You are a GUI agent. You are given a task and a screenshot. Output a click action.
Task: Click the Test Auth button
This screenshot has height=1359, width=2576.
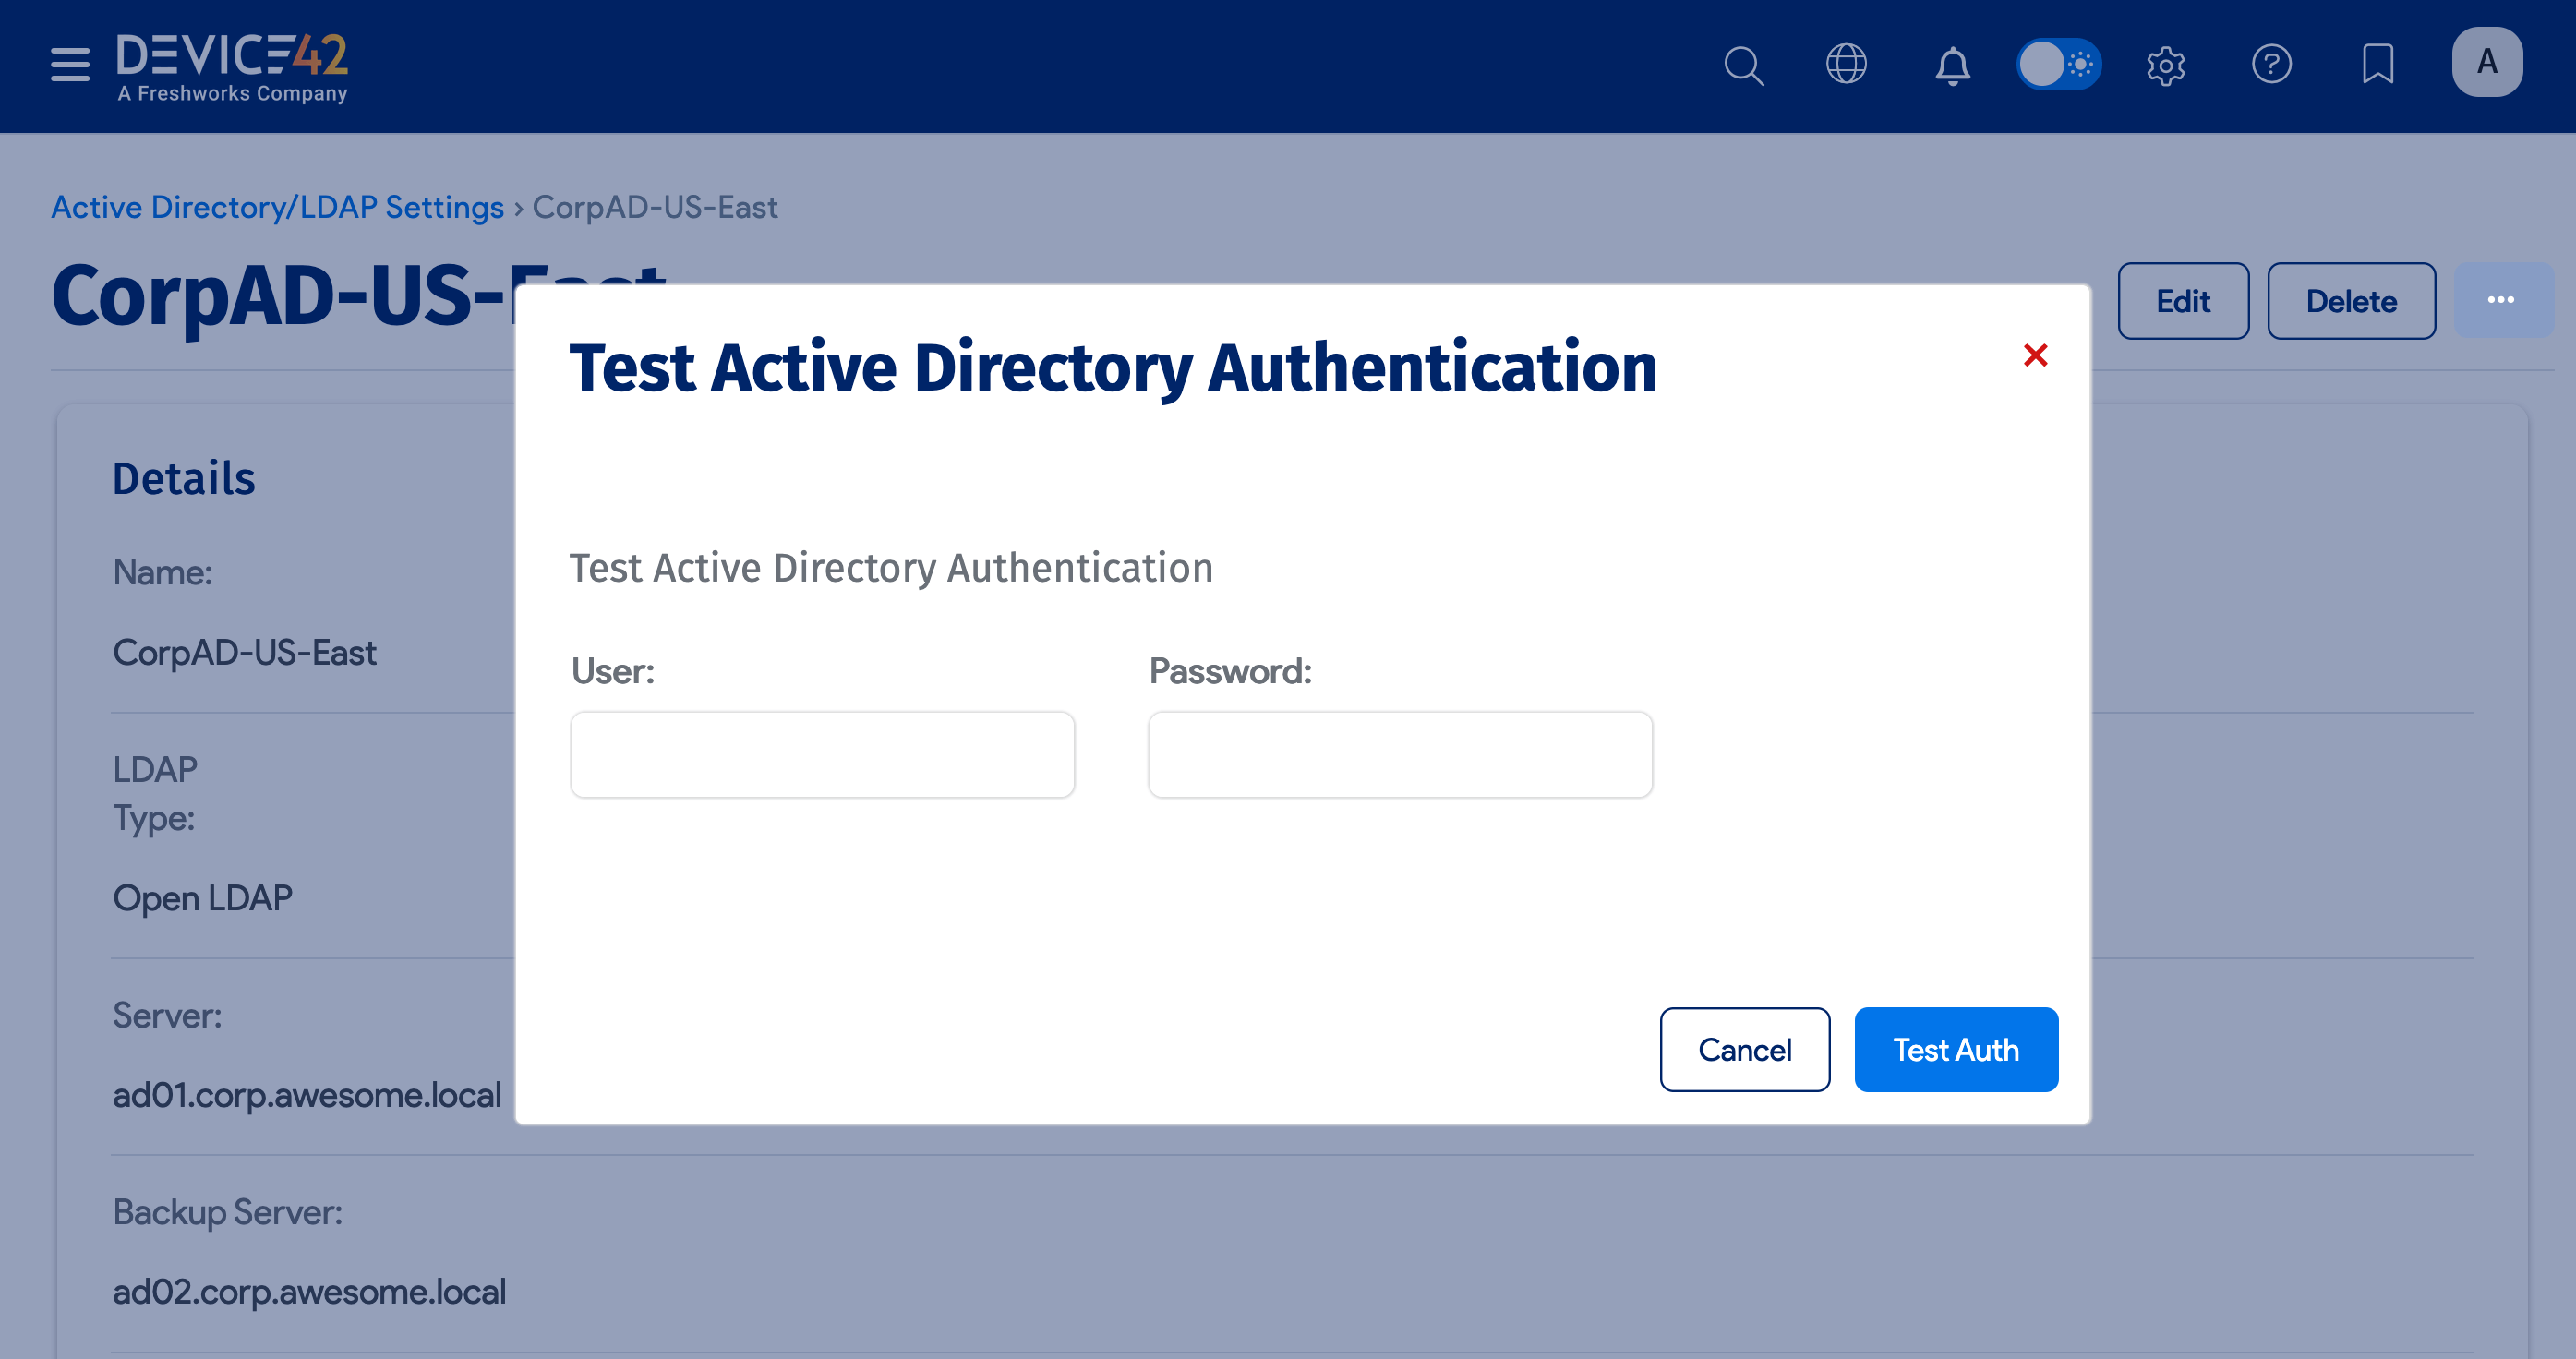click(1955, 1049)
